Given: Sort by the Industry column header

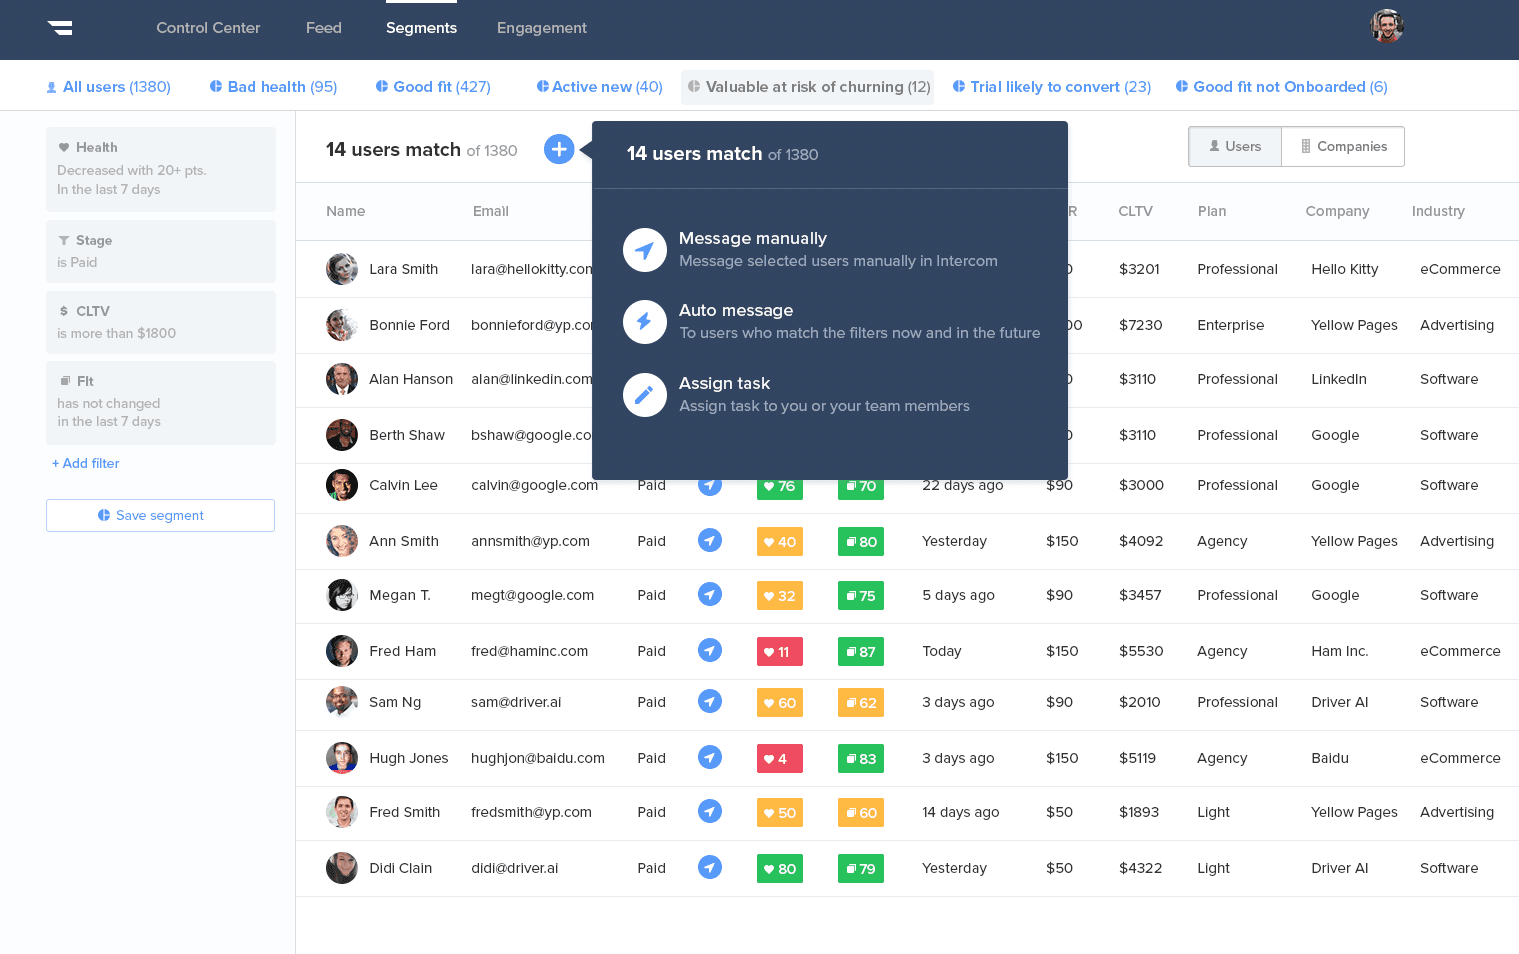Looking at the screenshot, I should tap(1438, 211).
